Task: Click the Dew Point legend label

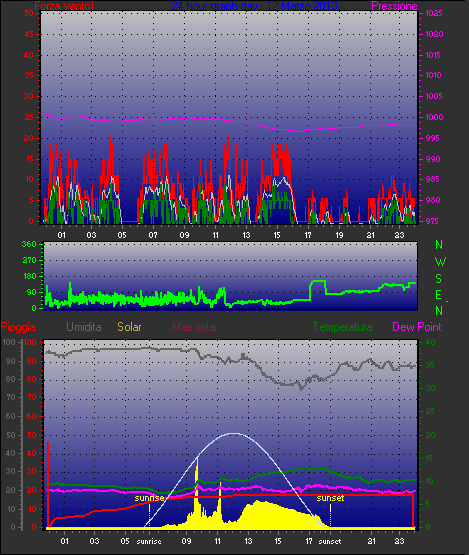Action: click(417, 327)
